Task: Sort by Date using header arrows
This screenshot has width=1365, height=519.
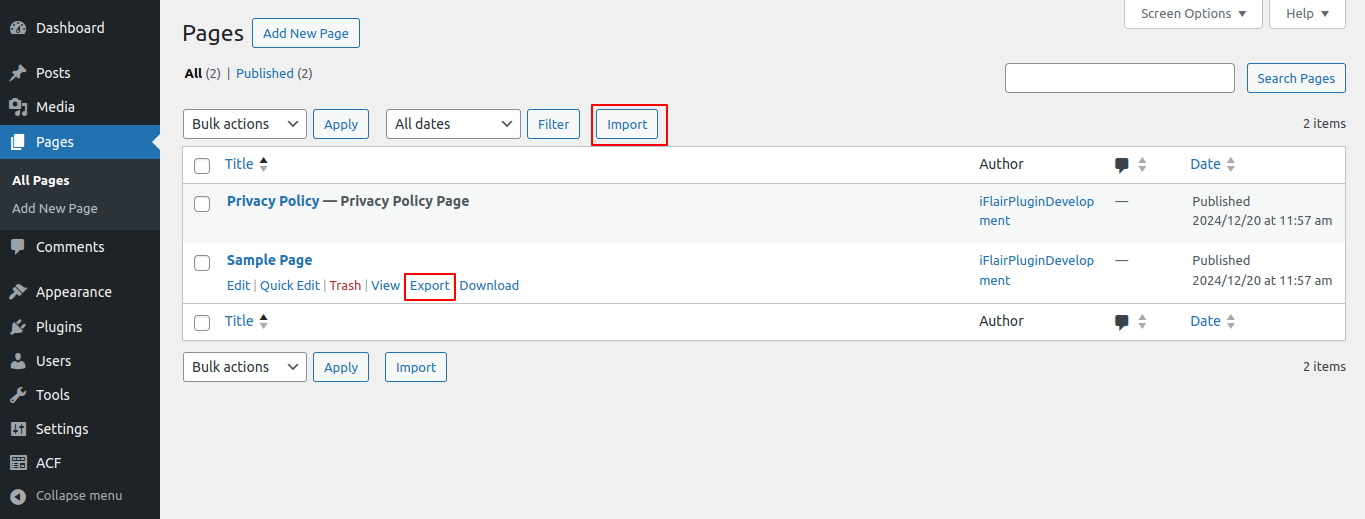Action: (x=1231, y=165)
